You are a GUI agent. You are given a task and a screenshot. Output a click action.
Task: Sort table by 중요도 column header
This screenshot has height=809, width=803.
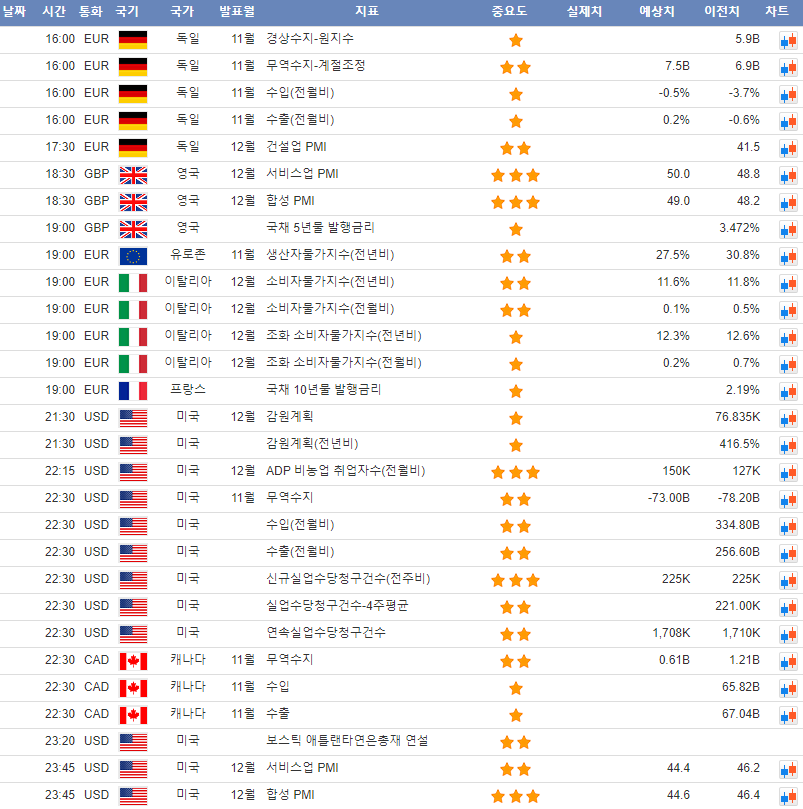(509, 12)
